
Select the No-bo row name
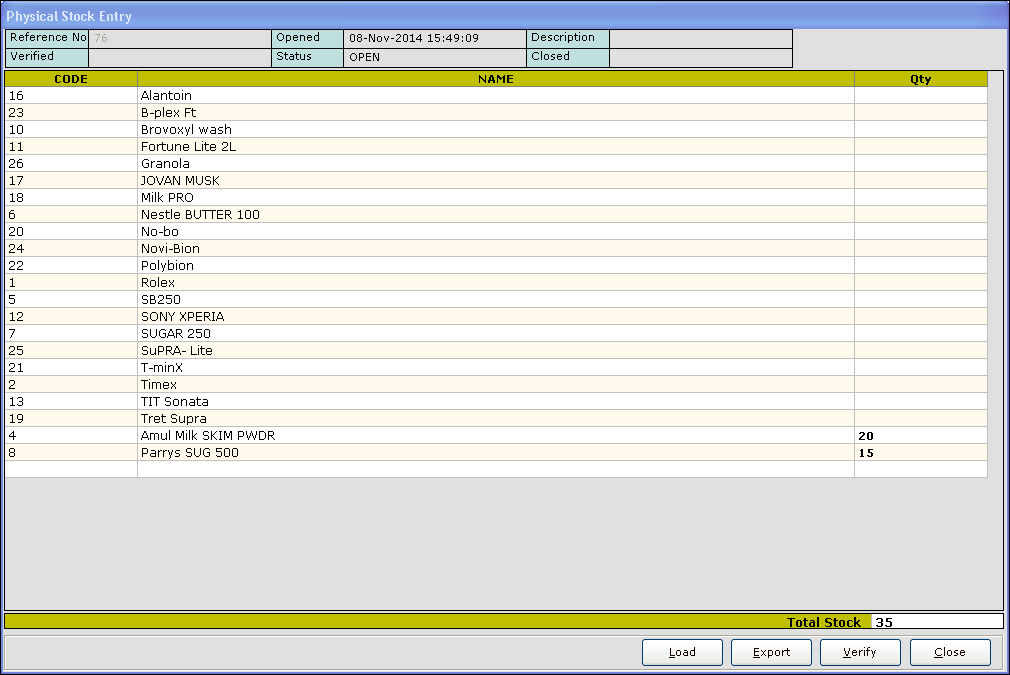[x=160, y=231]
